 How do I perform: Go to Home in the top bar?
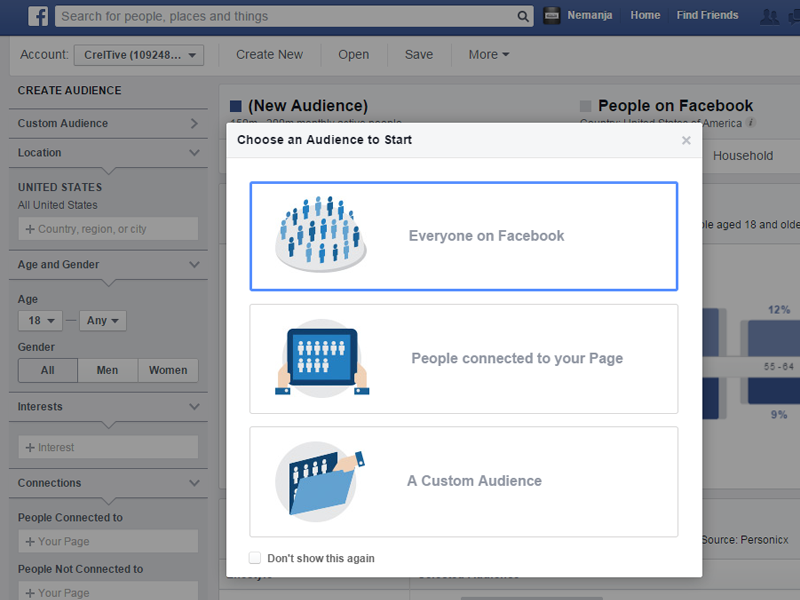pos(645,15)
